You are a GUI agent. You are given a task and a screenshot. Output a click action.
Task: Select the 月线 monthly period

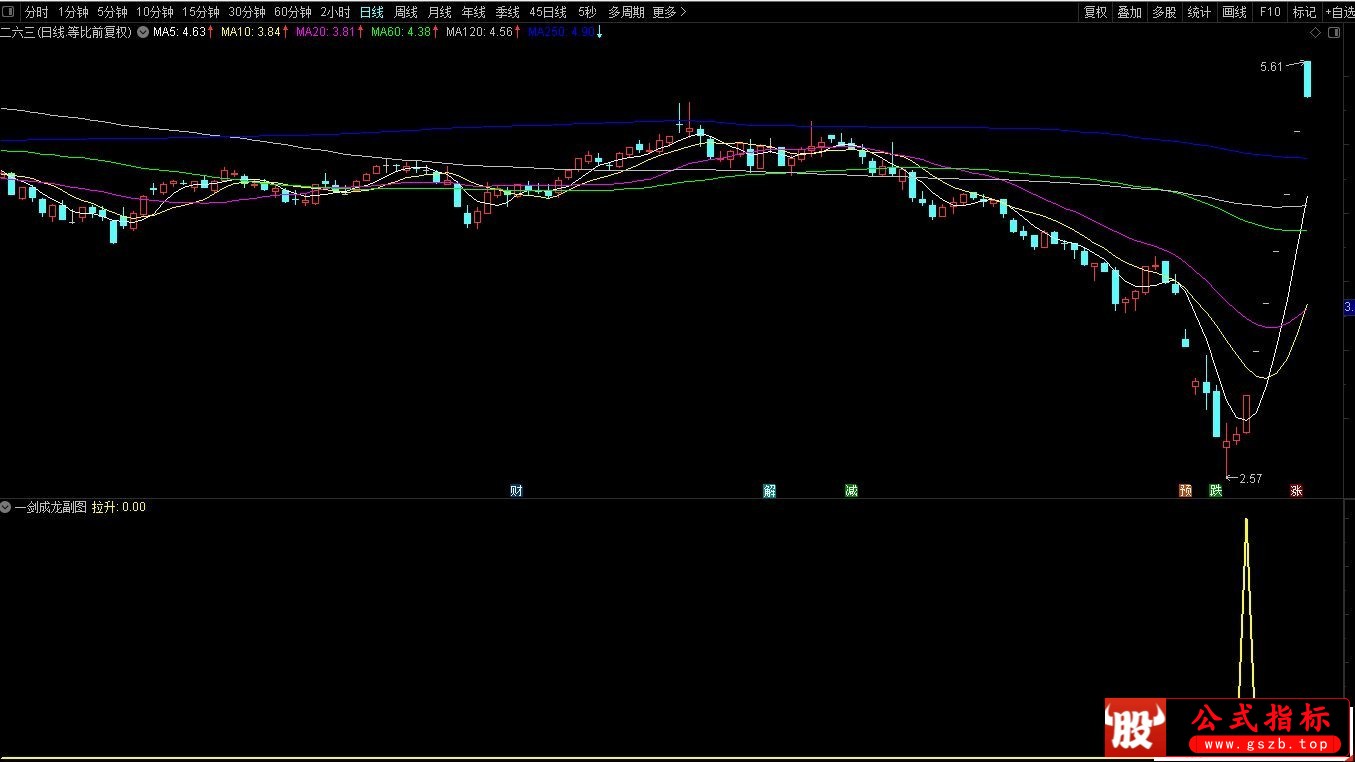coord(439,12)
